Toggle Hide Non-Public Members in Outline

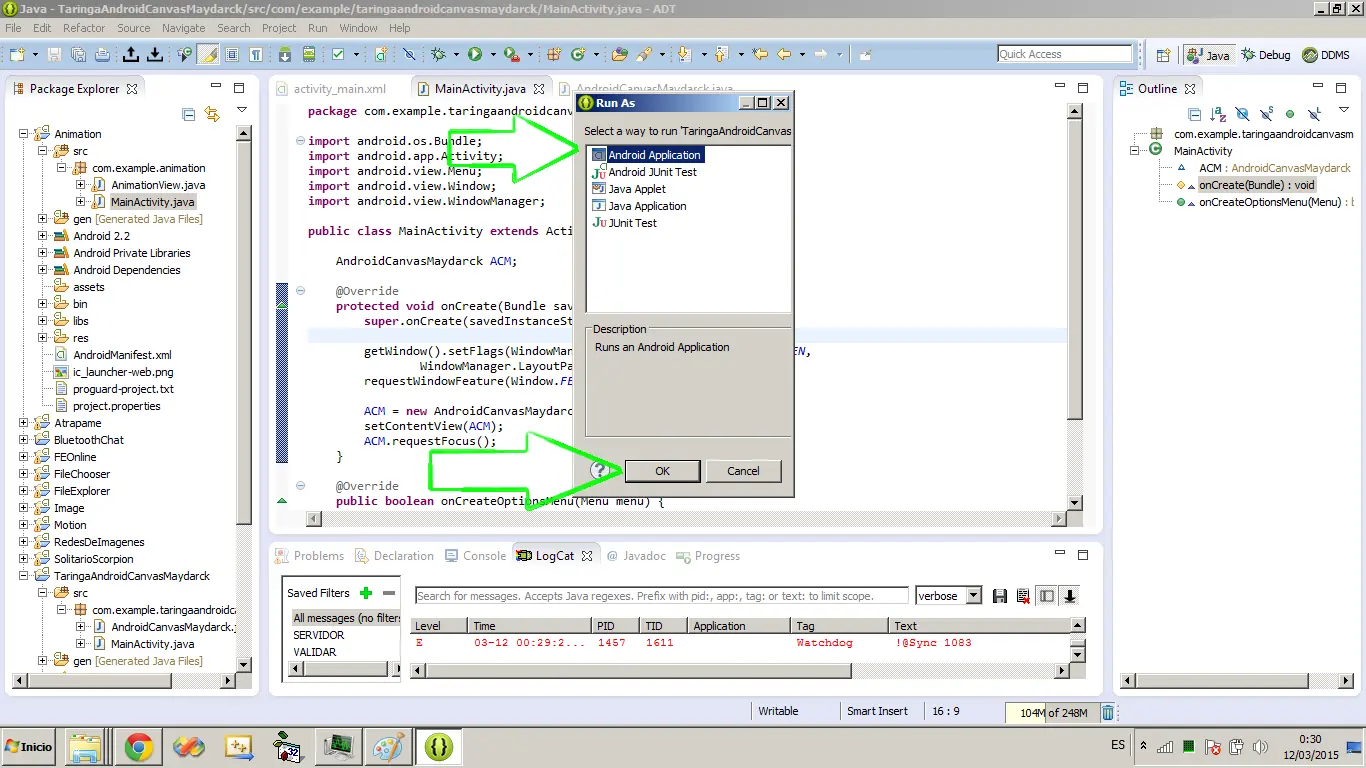[1290, 115]
